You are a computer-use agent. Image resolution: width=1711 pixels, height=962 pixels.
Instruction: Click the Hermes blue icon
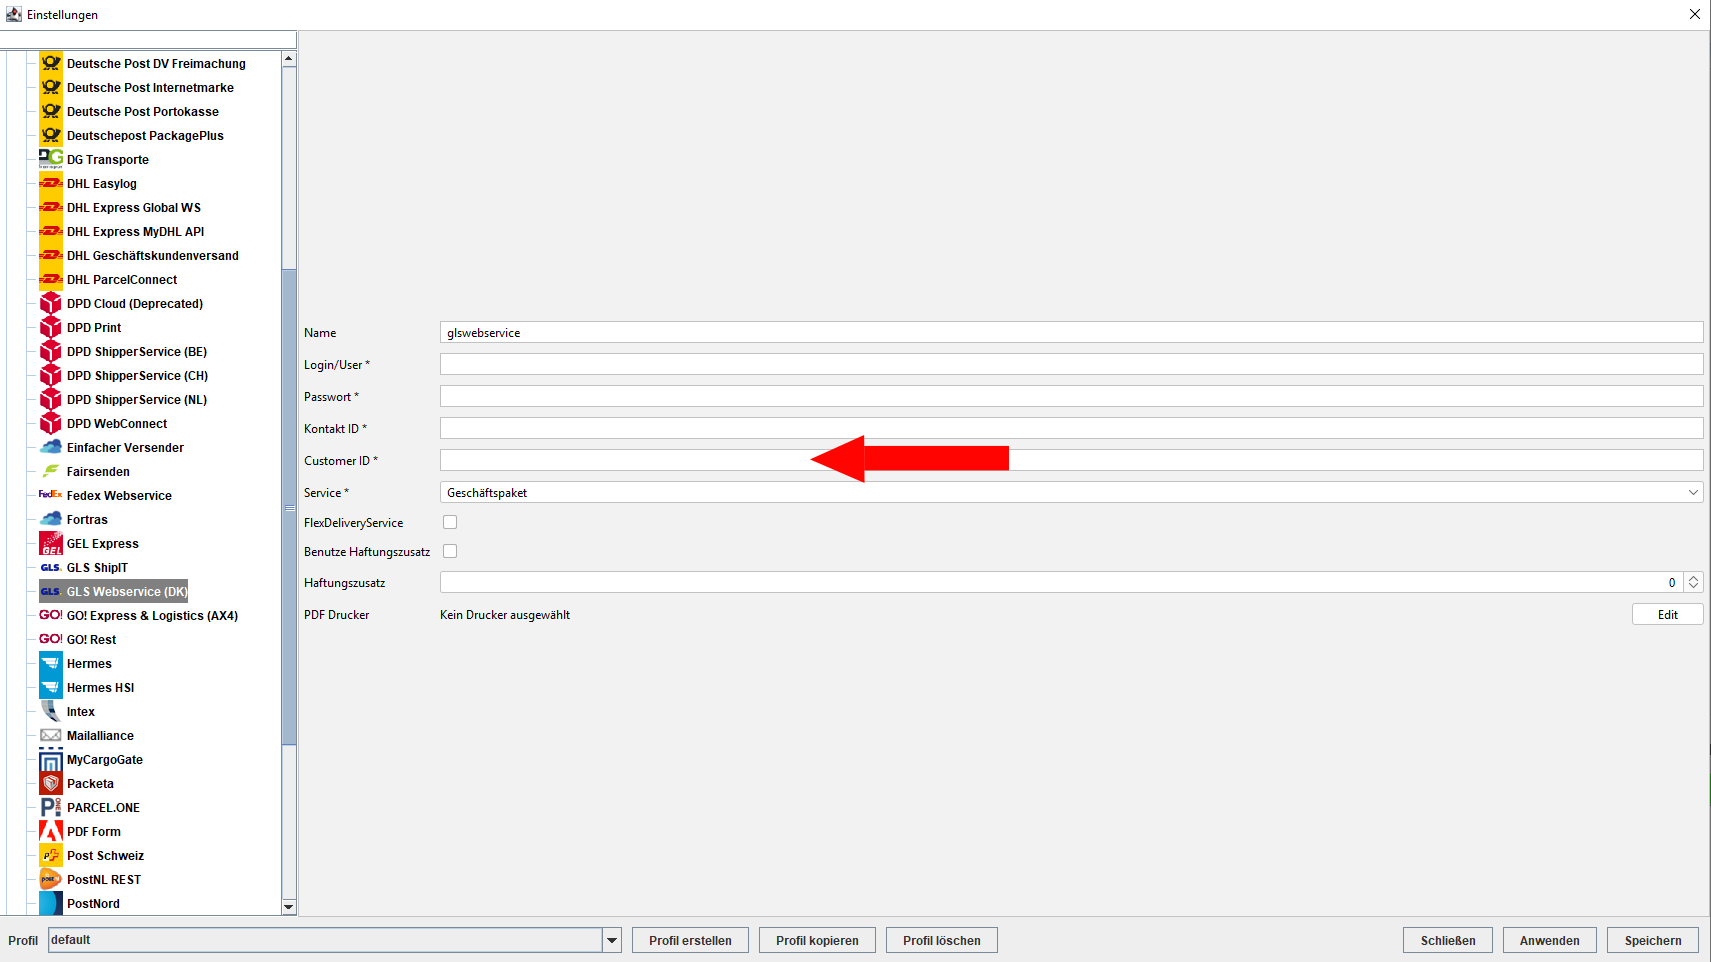coord(51,663)
